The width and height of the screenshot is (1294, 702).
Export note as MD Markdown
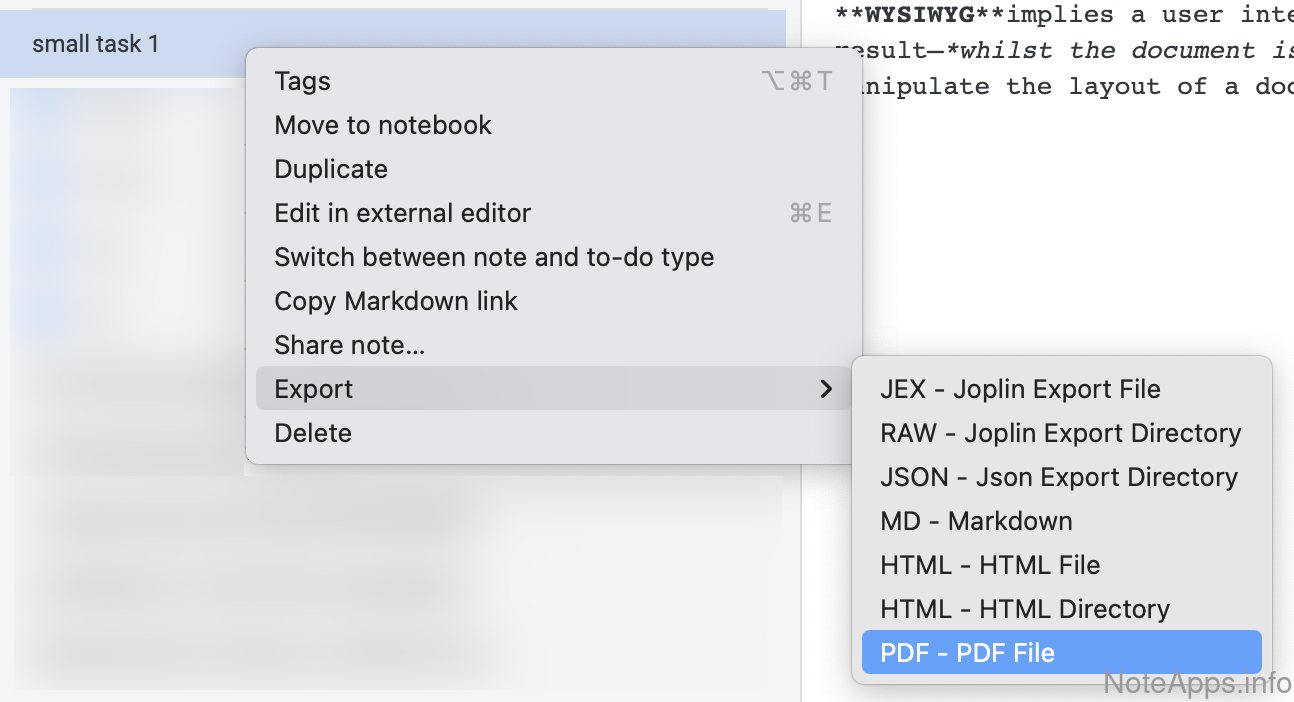[x=976, y=522]
